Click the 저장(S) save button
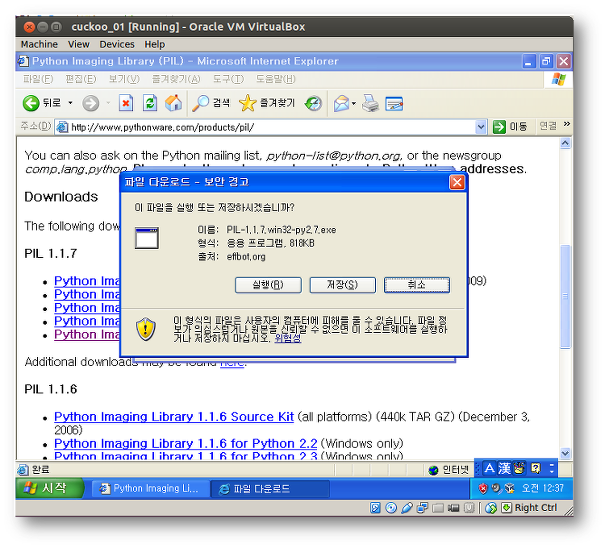 (x=342, y=285)
